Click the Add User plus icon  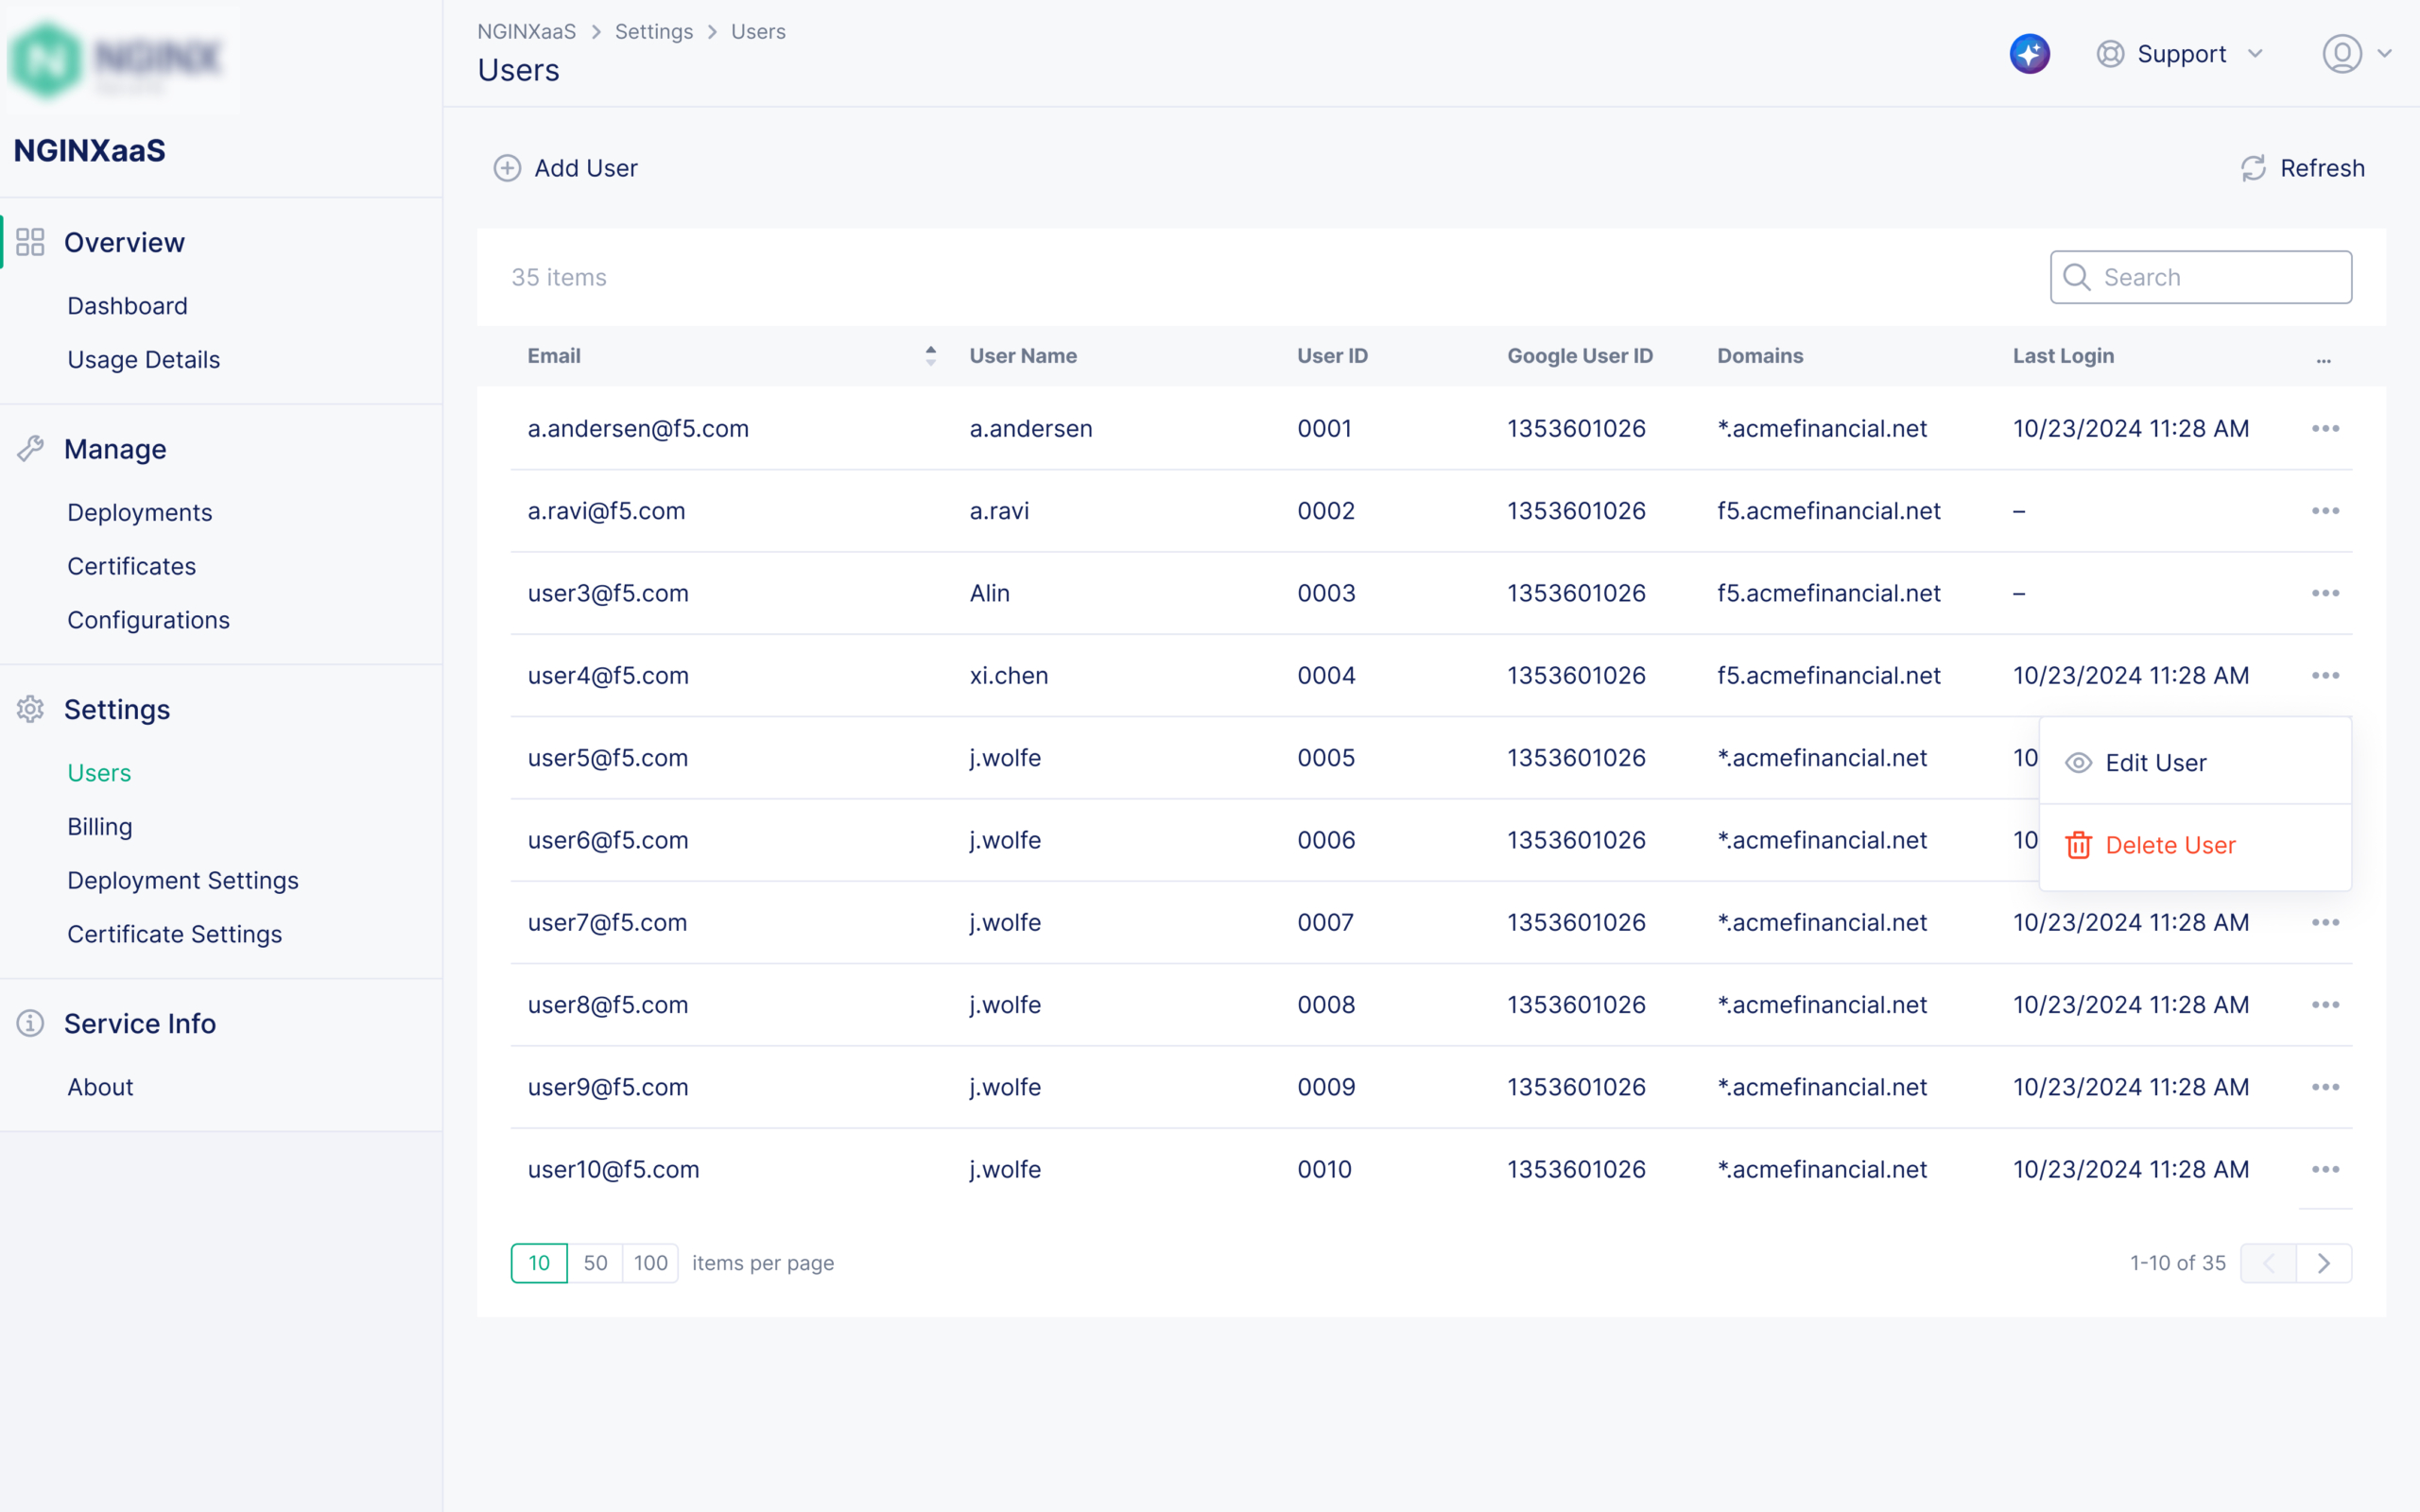click(507, 168)
